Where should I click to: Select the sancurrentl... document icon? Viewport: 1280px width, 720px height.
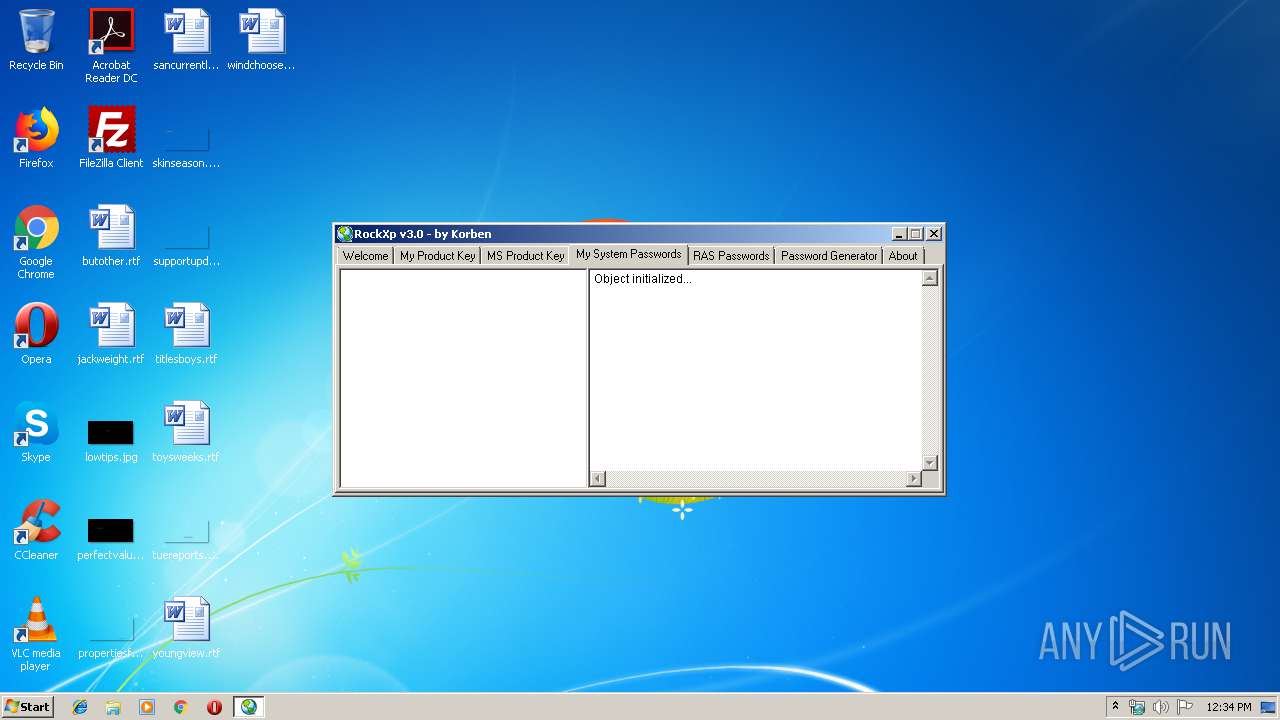186,40
